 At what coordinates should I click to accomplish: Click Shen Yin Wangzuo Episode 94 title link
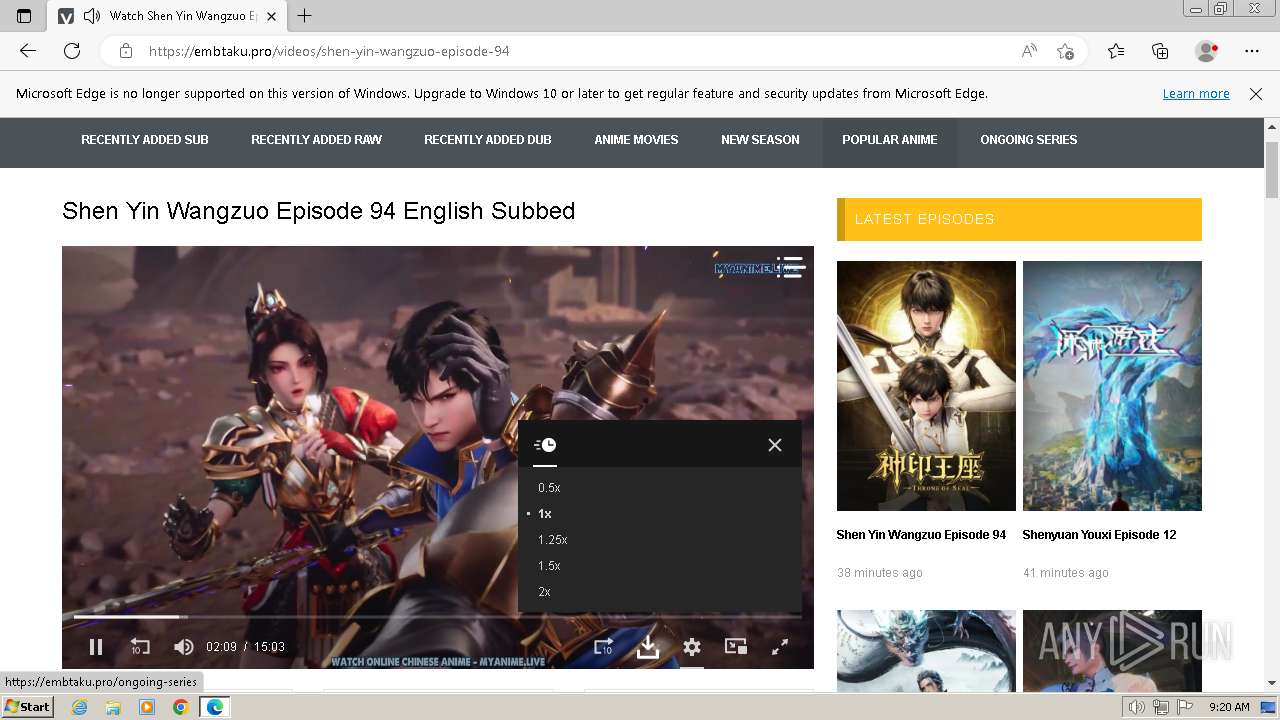pos(921,535)
